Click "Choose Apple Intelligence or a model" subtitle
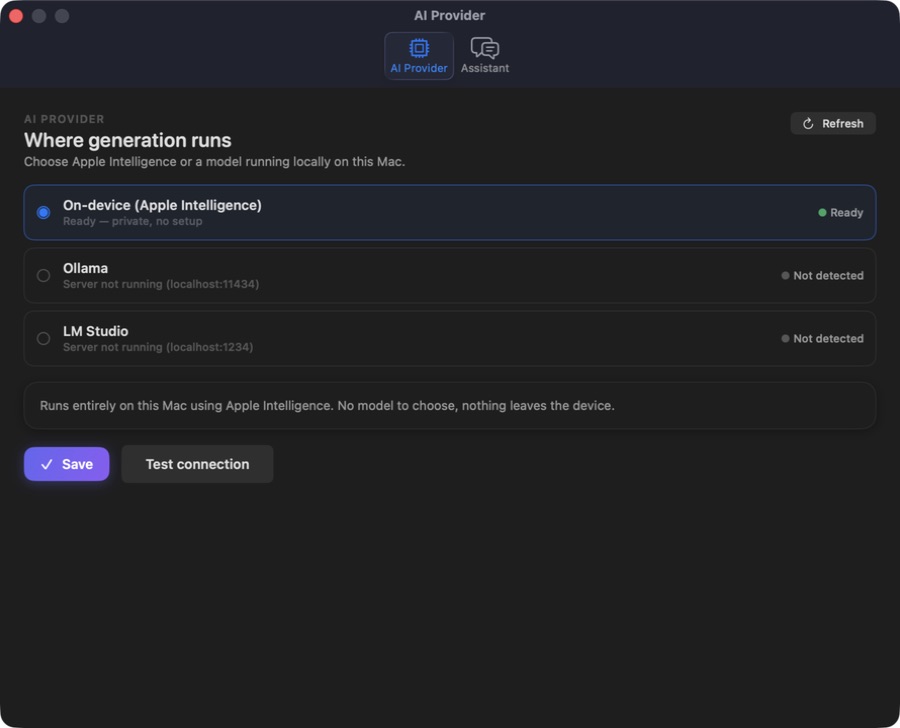 (215, 162)
